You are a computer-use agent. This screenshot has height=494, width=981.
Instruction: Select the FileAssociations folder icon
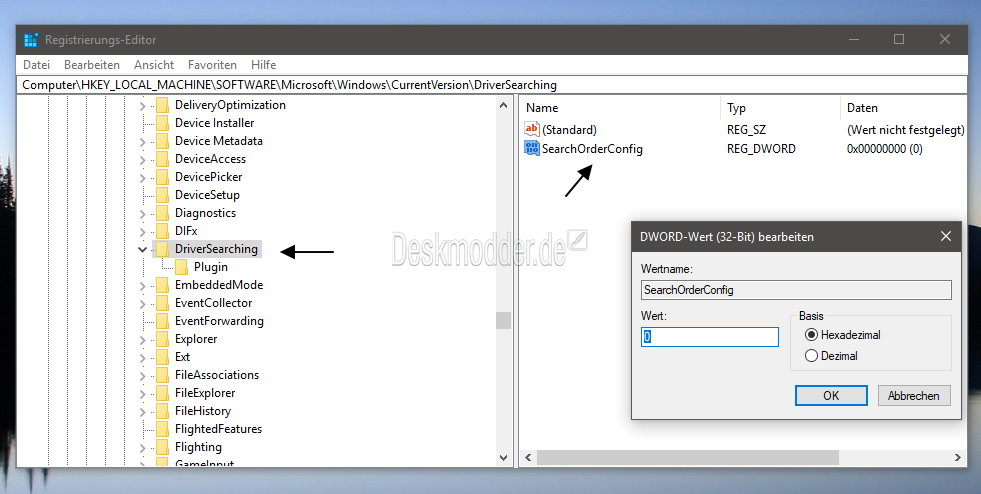[162, 375]
